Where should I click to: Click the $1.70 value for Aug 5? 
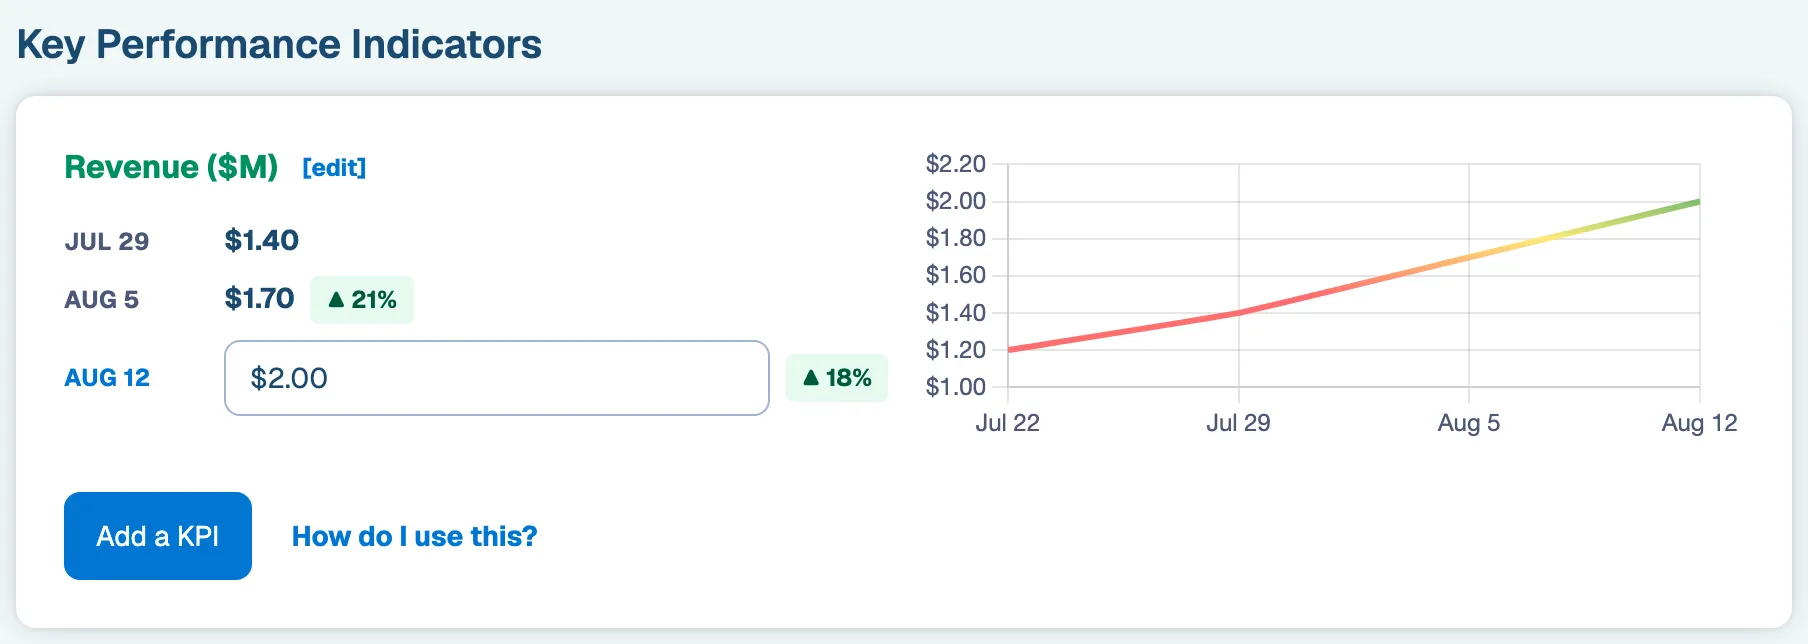260,298
